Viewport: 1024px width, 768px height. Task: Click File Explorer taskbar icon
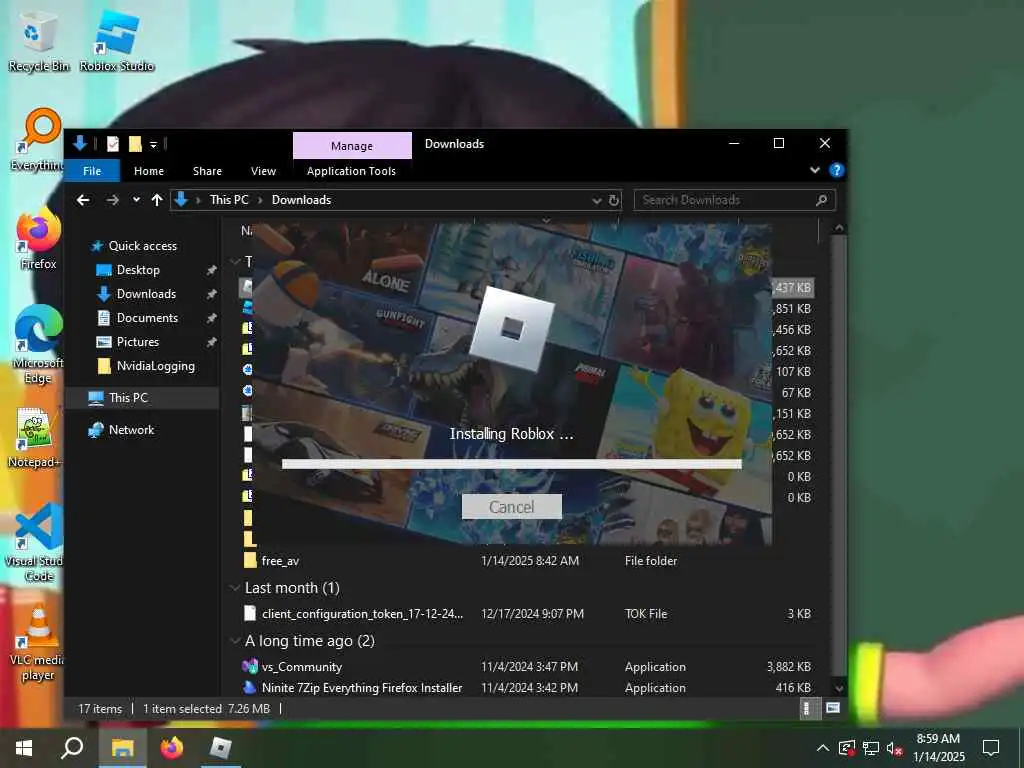tap(122, 747)
